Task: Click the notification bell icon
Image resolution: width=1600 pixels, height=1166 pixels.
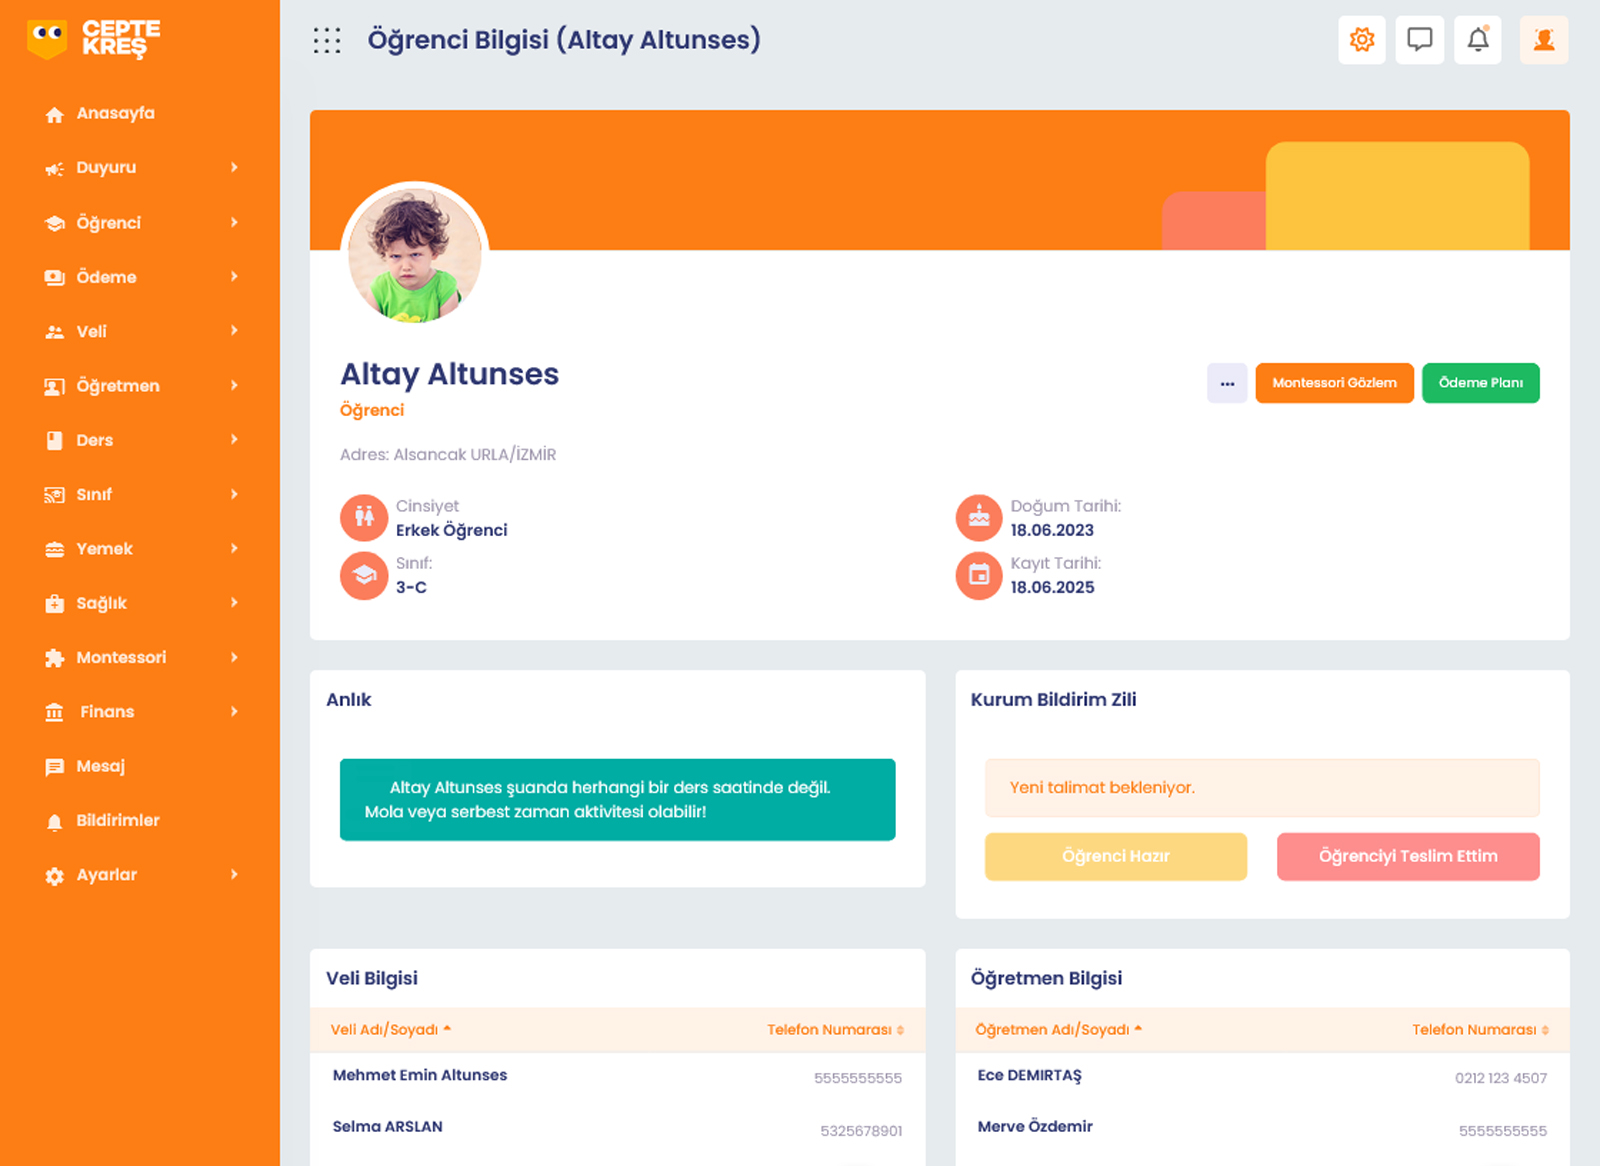Action: pyautogui.click(x=1477, y=40)
